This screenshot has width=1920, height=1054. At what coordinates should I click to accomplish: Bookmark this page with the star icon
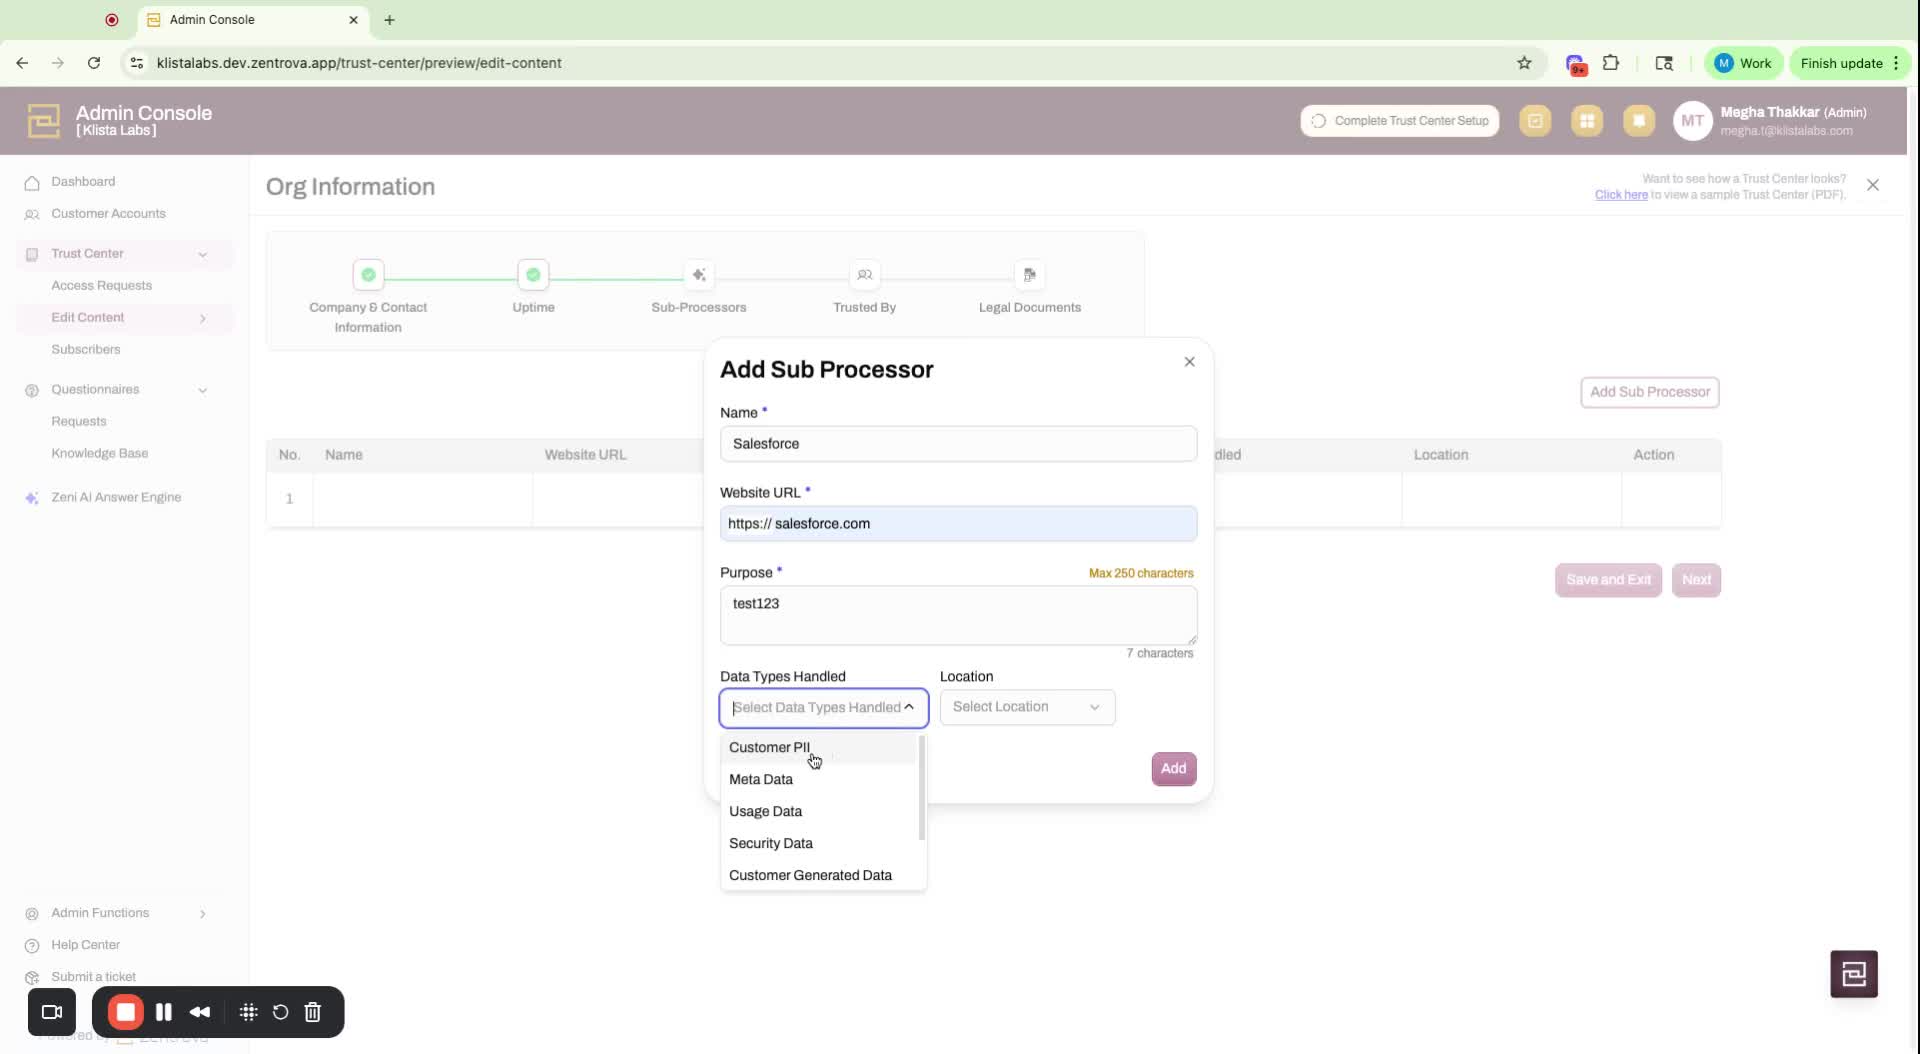click(1524, 63)
